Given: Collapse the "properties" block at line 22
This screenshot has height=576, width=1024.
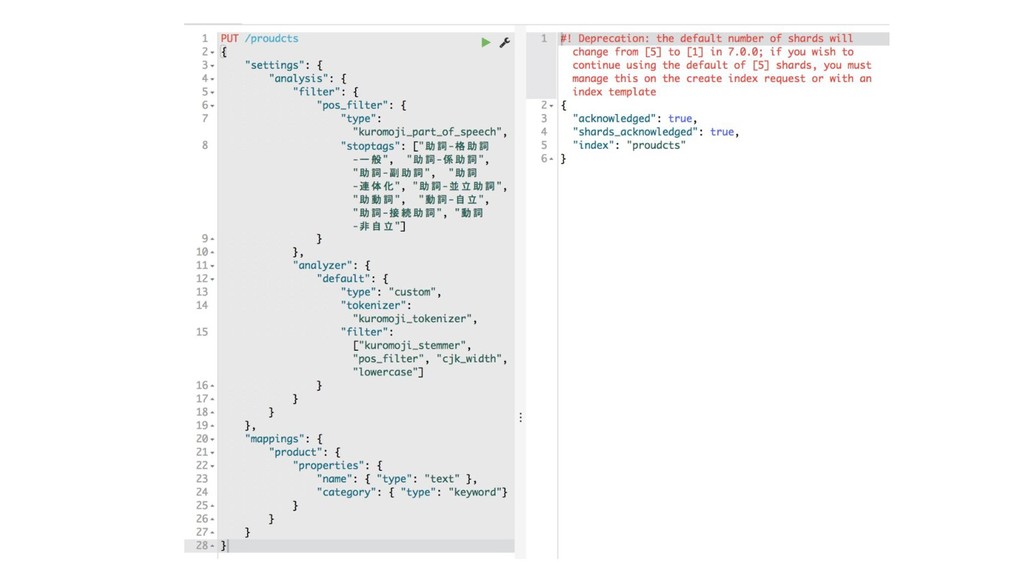Looking at the screenshot, I should (x=213, y=466).
